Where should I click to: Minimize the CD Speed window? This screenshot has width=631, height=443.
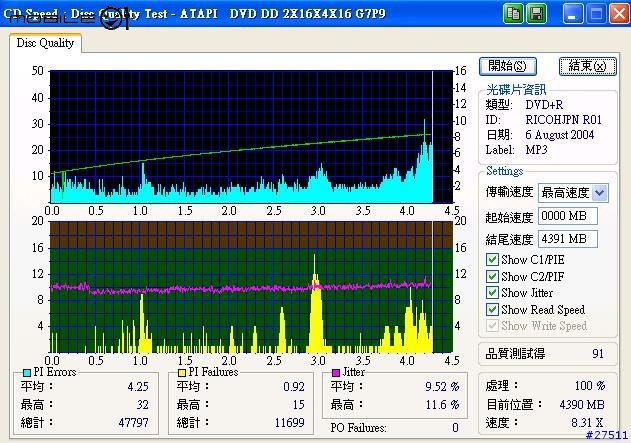point(572,14)
